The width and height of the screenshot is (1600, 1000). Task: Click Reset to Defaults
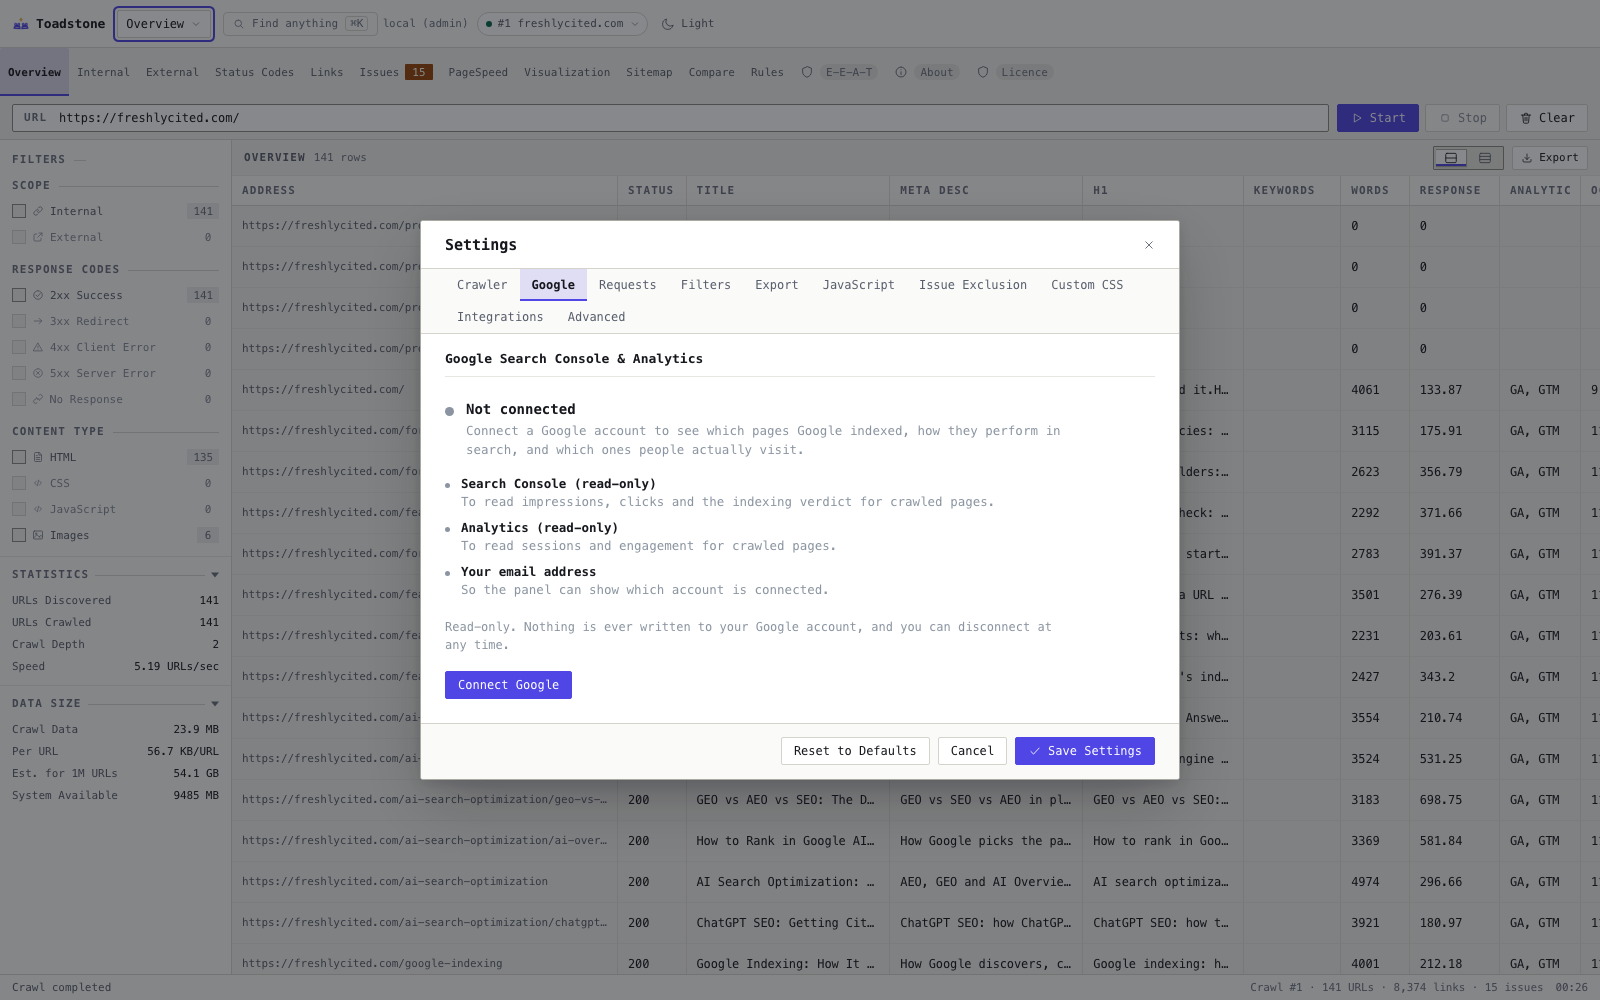(x=855, y=751)
